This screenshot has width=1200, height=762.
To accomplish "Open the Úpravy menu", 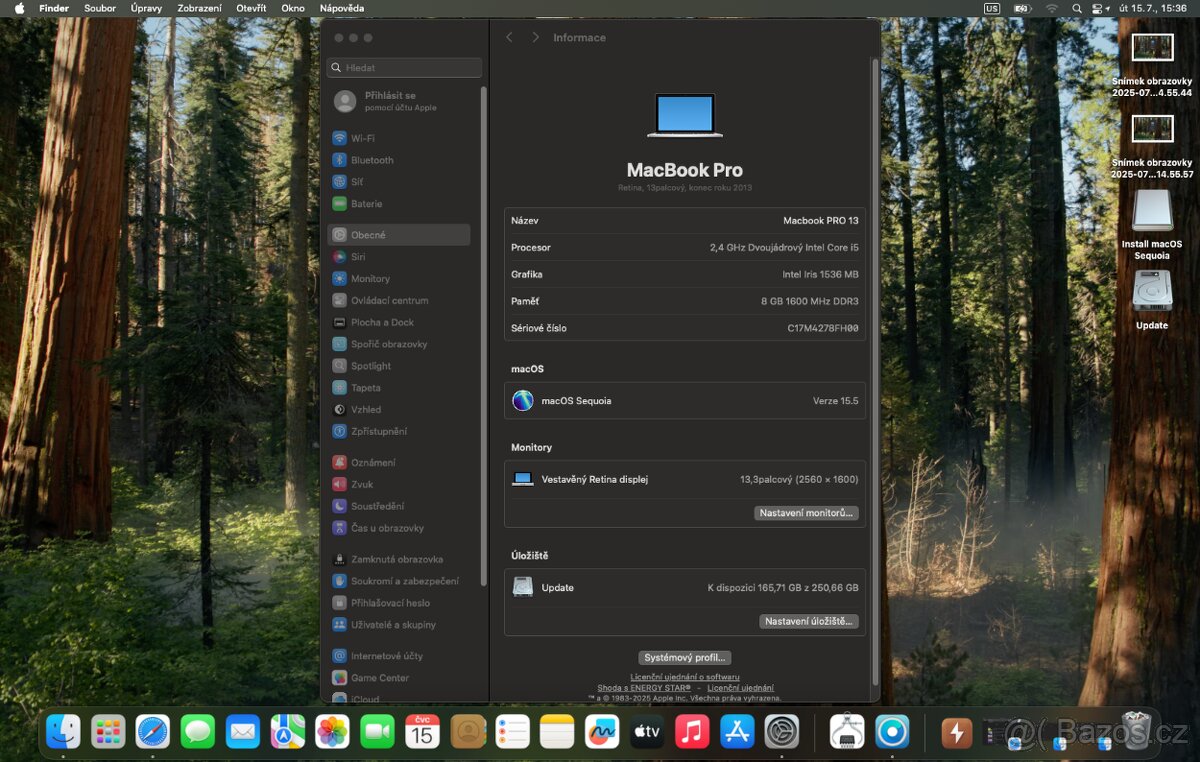I will tap(146, 8).
